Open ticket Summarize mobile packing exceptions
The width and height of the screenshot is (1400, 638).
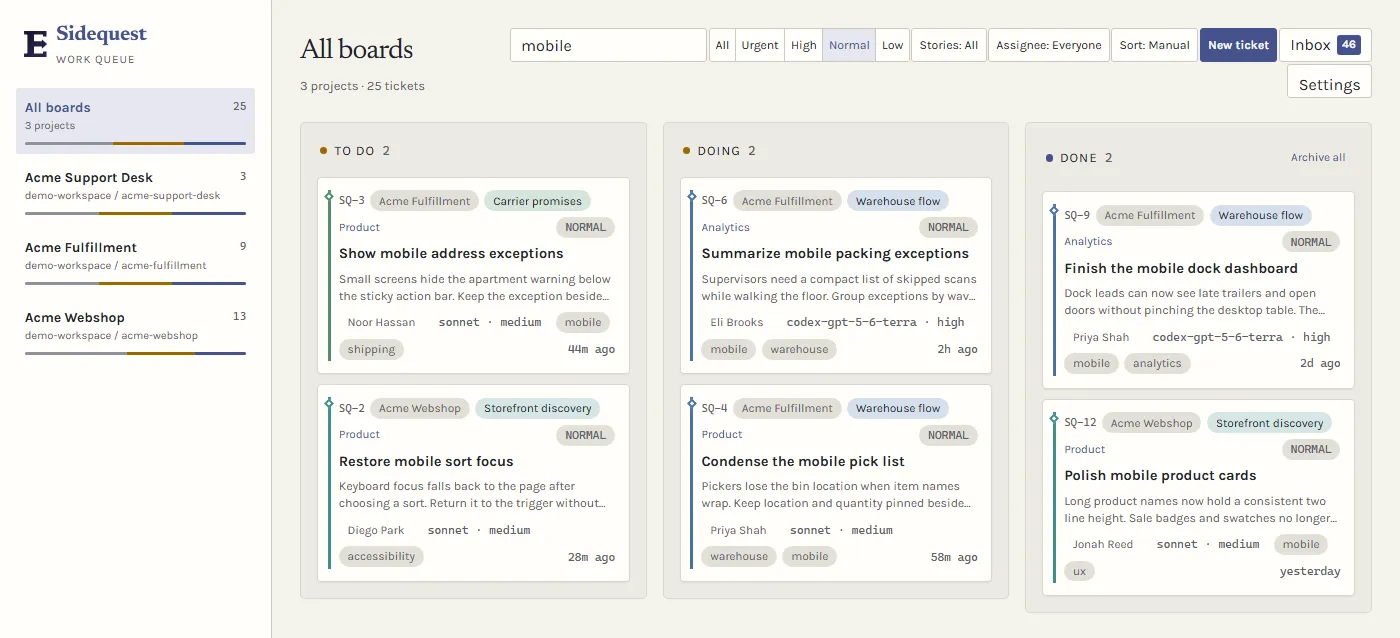pos(835,254)
